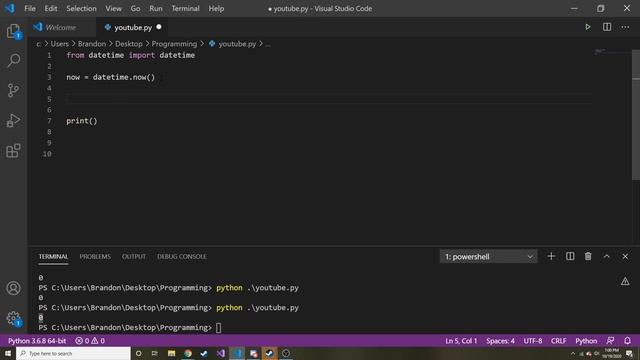Select Python 3.6.8 64-bit interpreter status
Screen dimensions: 640x360
[37, 340]
